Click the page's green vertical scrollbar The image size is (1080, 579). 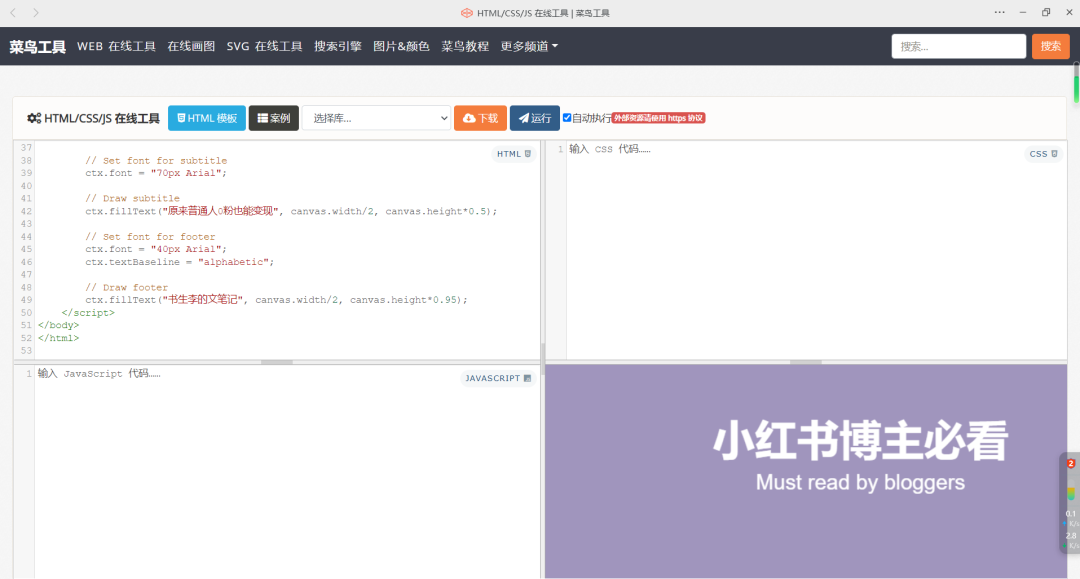pyautogui.click(x=1076, y=90)
